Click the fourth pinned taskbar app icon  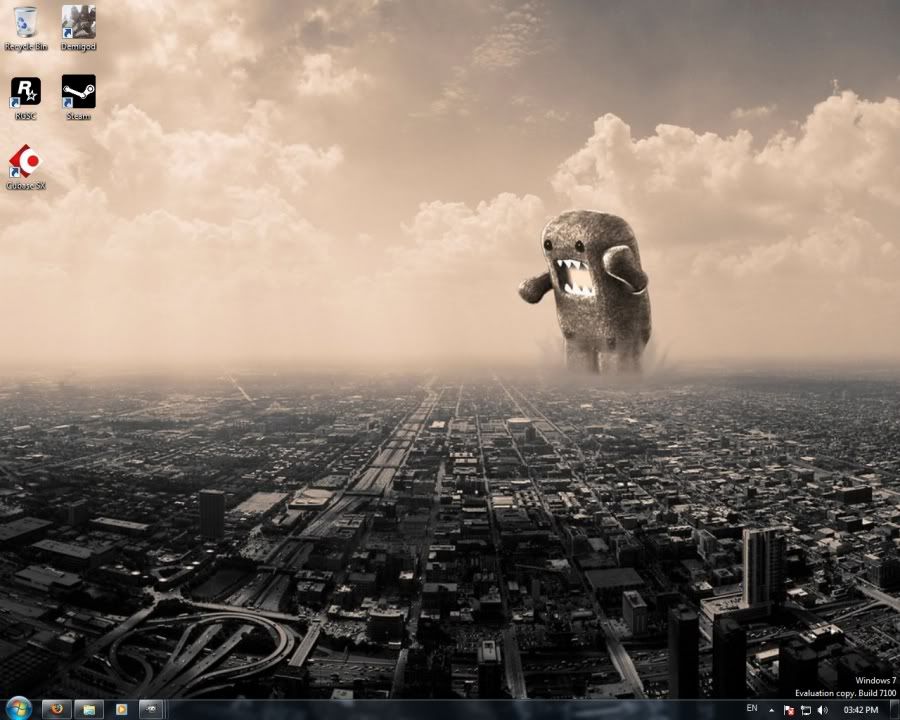click(152, 709)
